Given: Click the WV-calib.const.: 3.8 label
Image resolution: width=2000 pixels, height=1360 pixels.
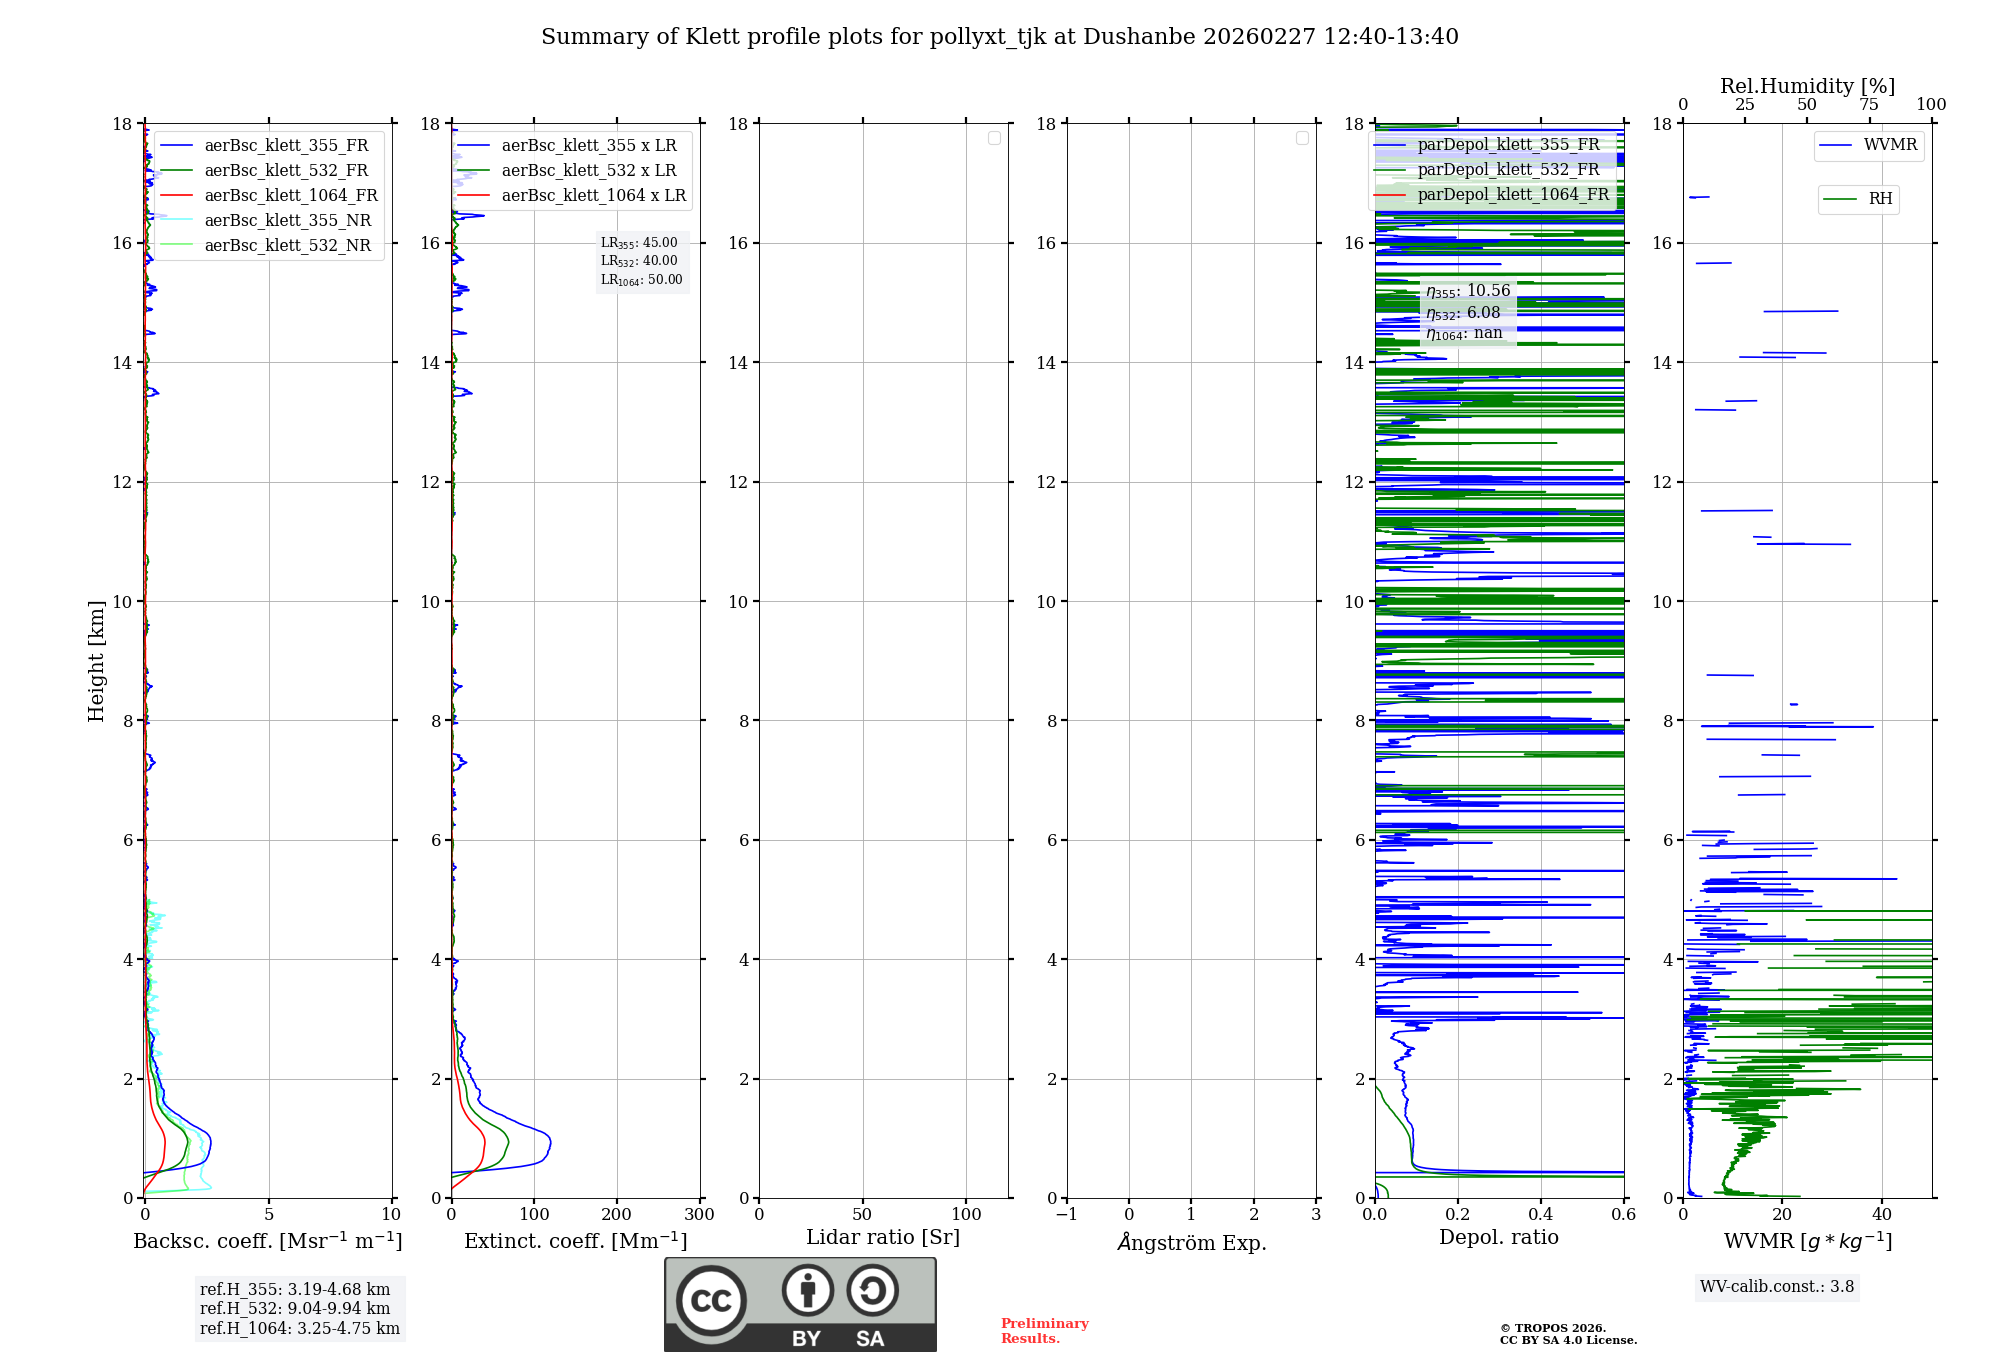Looking at the screenshot, I should click(1776, 1287).
